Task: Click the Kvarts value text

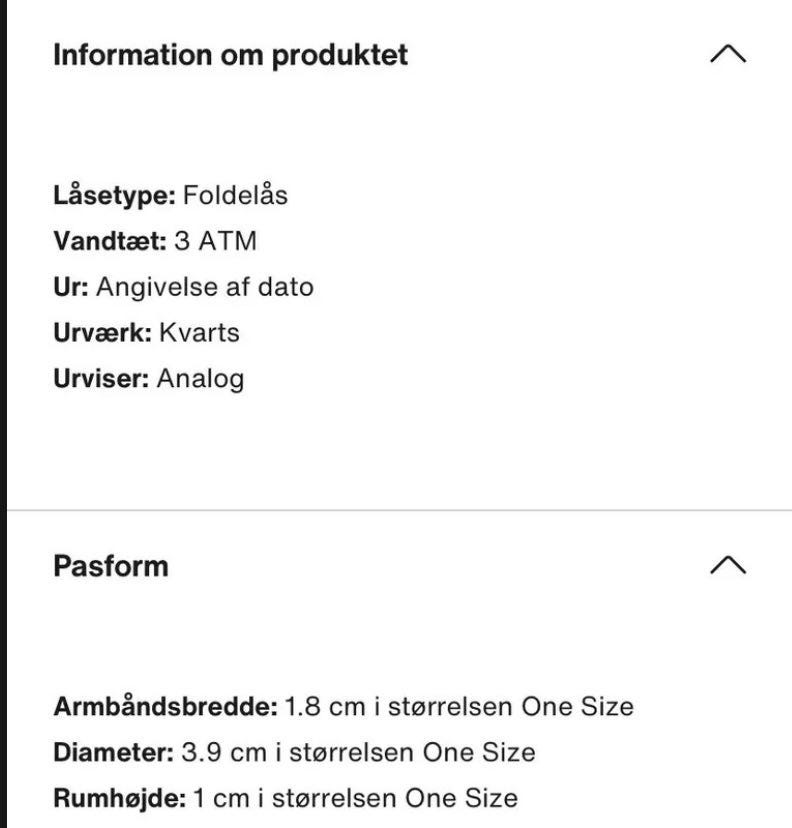Action: click(x=200, y=332)
